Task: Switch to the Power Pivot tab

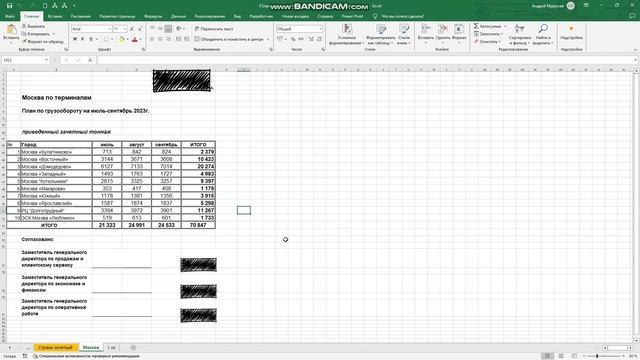Action: click(x=352, y=16)
